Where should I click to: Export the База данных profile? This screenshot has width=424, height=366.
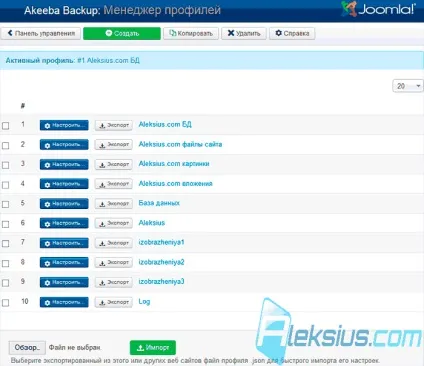coord(114,204)
